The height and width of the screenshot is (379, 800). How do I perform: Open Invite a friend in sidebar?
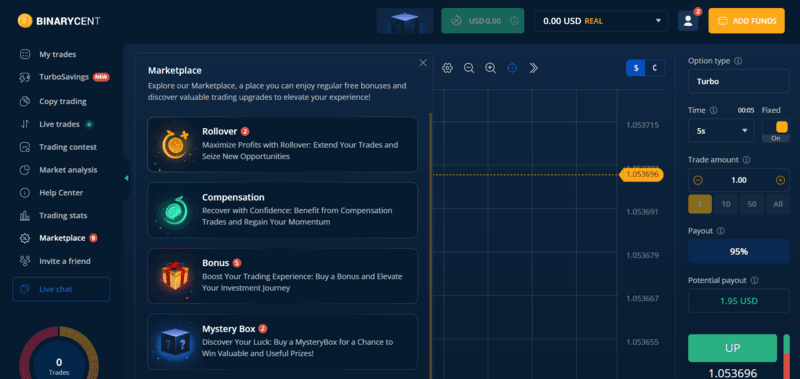pyautogui.click(x=64, y=261)
